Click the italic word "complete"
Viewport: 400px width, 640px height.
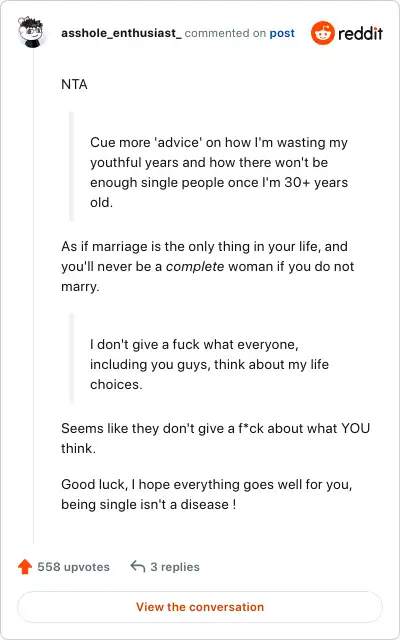195,267
